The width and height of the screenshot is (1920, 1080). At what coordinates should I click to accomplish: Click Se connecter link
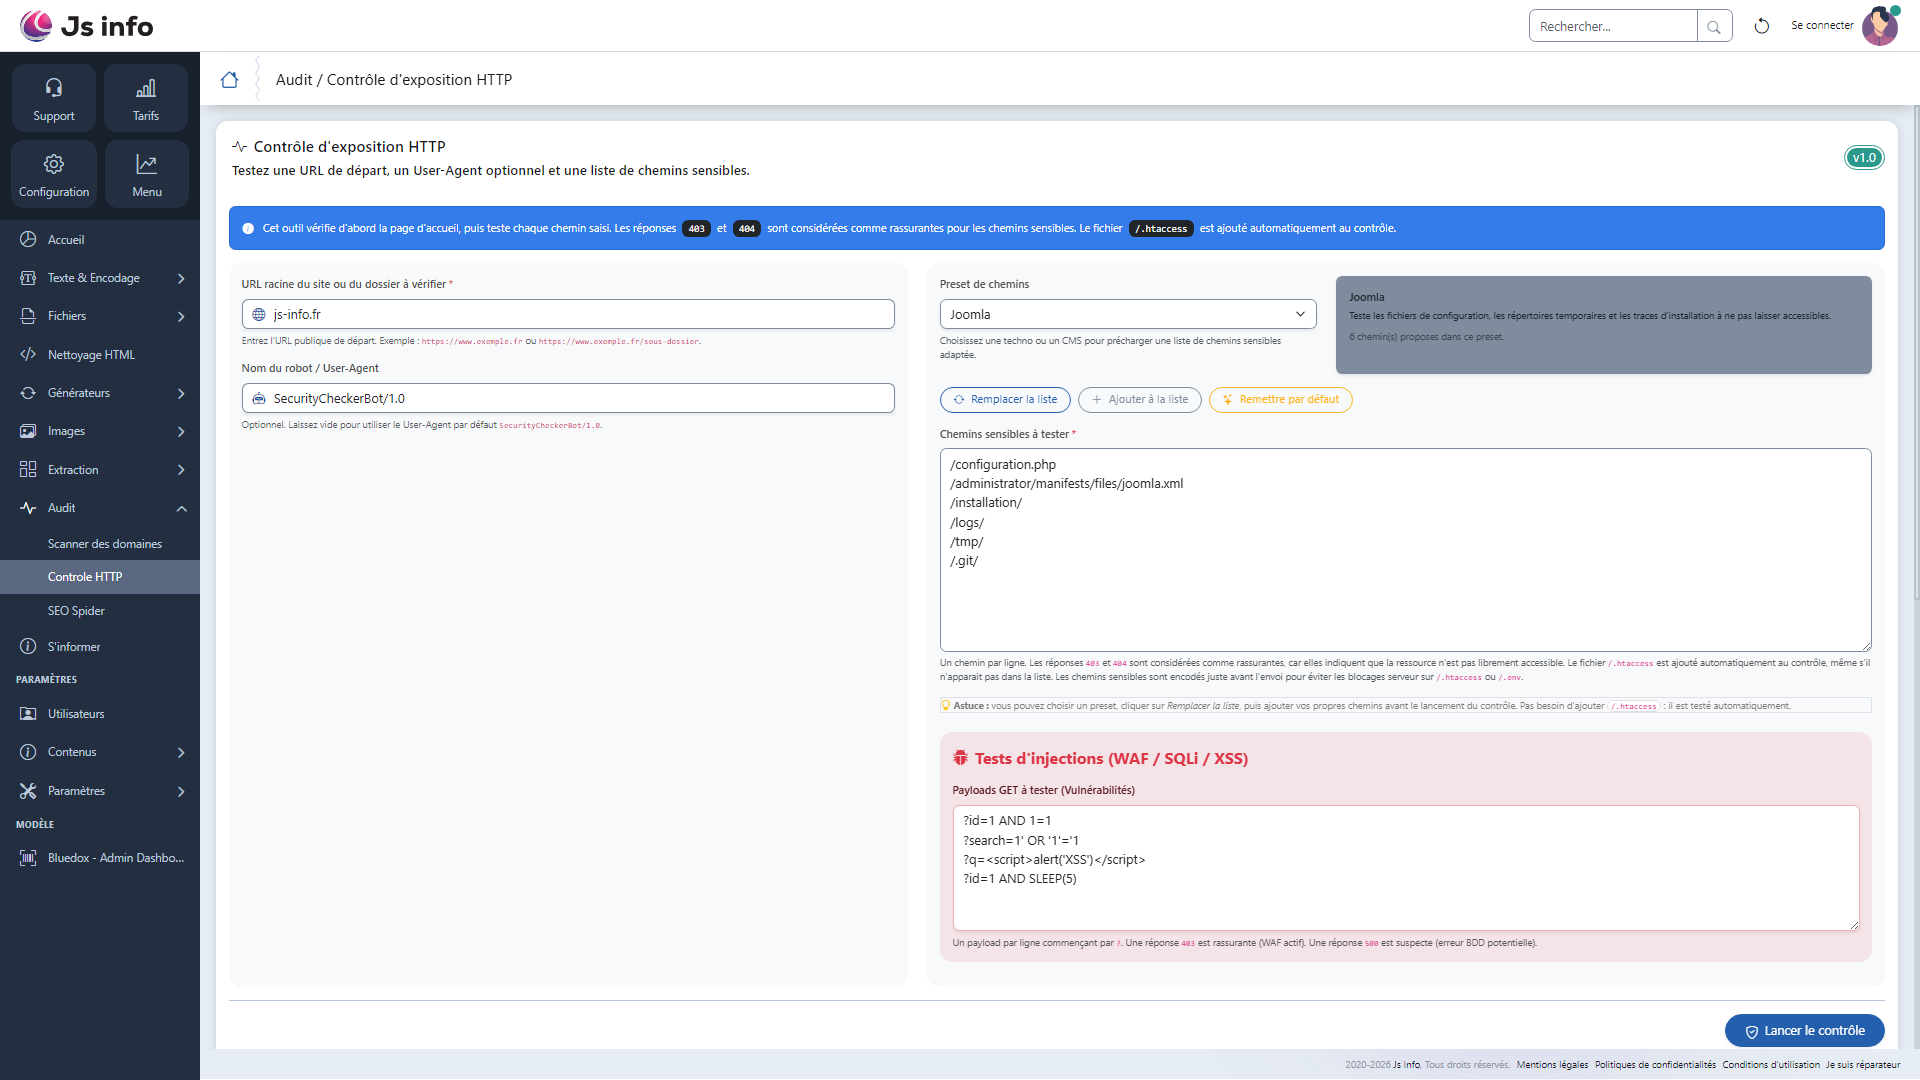1822,26
